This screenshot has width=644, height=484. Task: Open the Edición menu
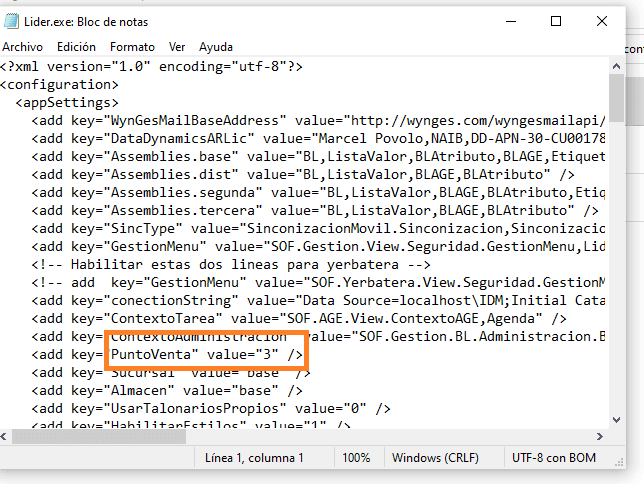point(76,47)
